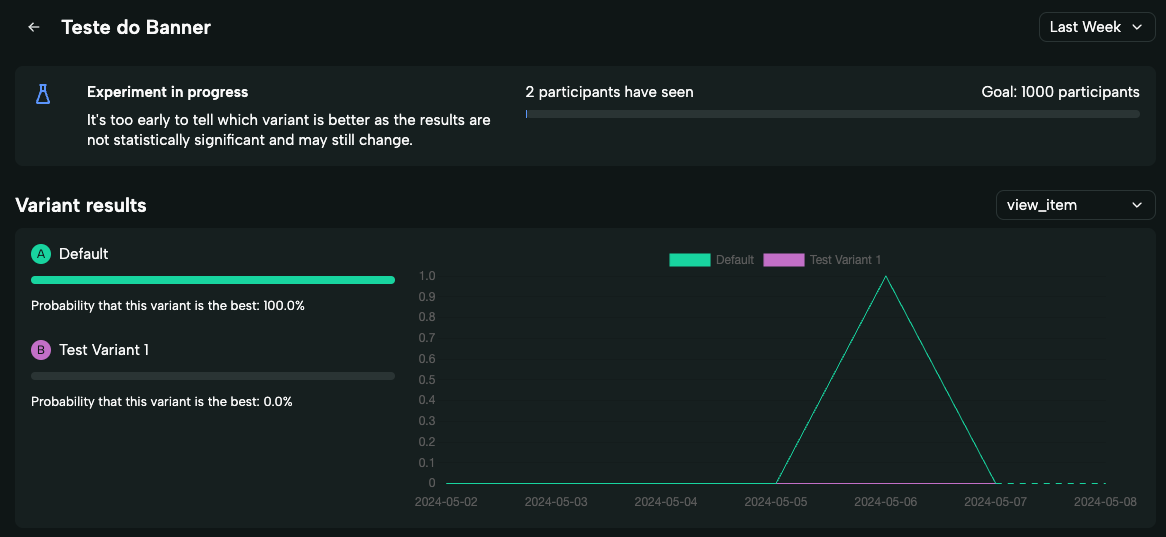Click the Variant results heading

coord(81,205)
